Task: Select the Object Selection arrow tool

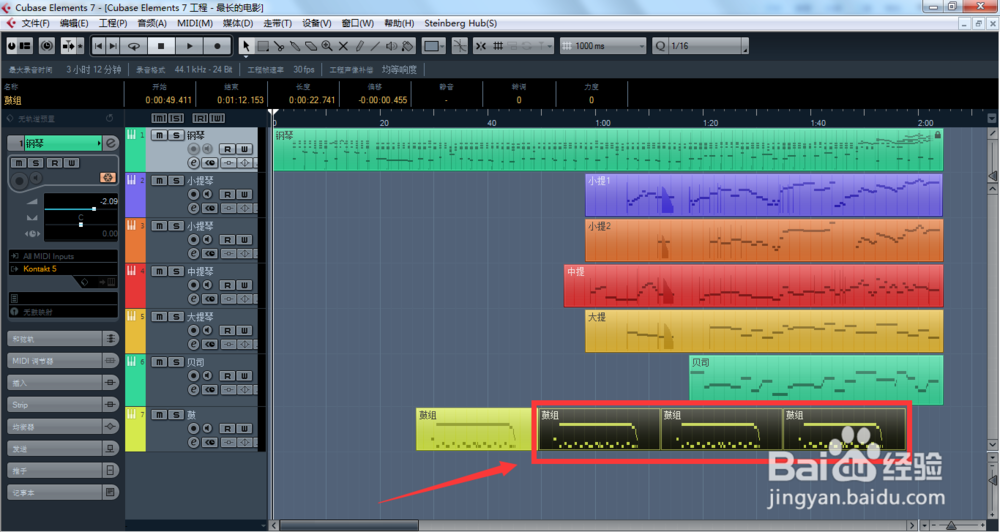Action: 246,46
